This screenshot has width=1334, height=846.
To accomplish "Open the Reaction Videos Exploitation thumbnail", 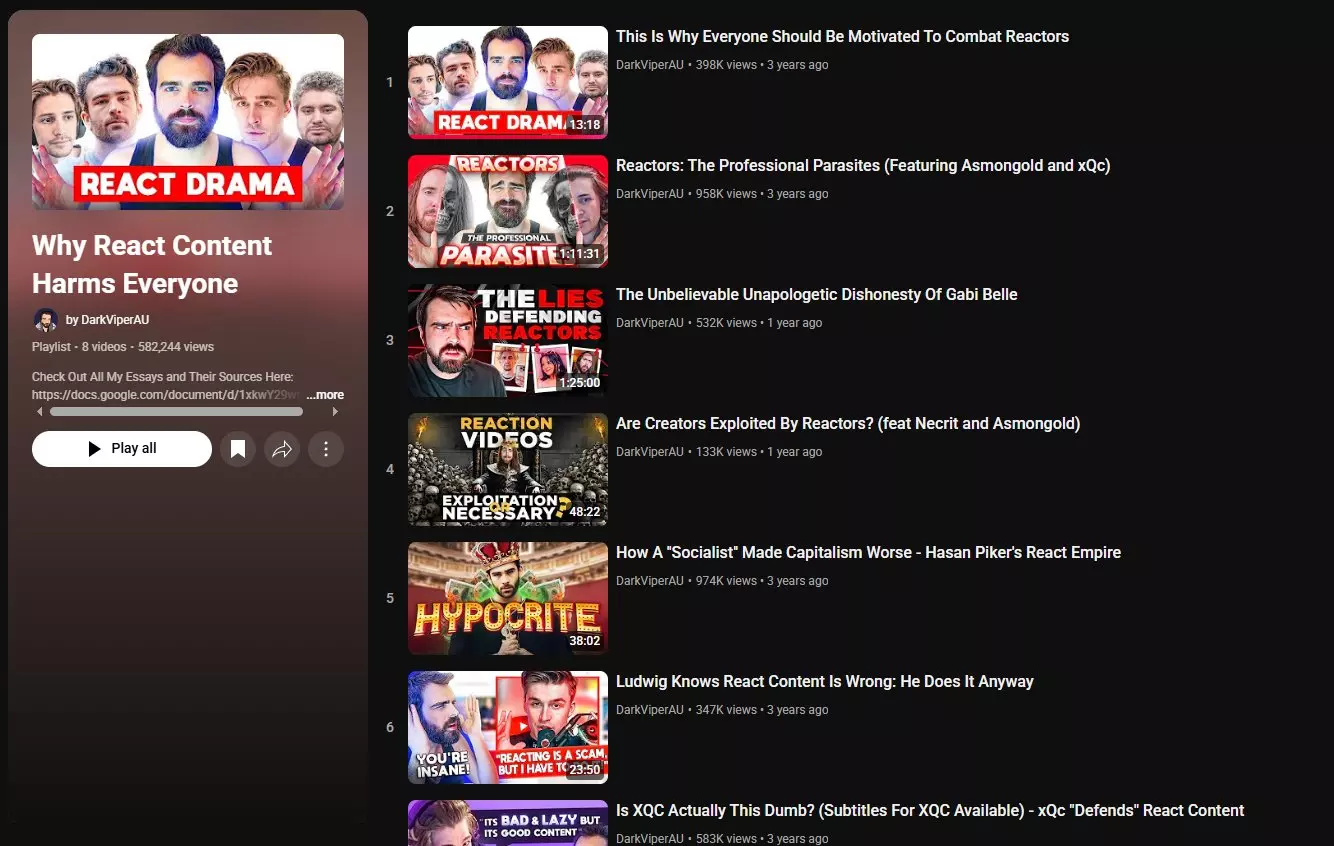I will [x=508, y=469].
